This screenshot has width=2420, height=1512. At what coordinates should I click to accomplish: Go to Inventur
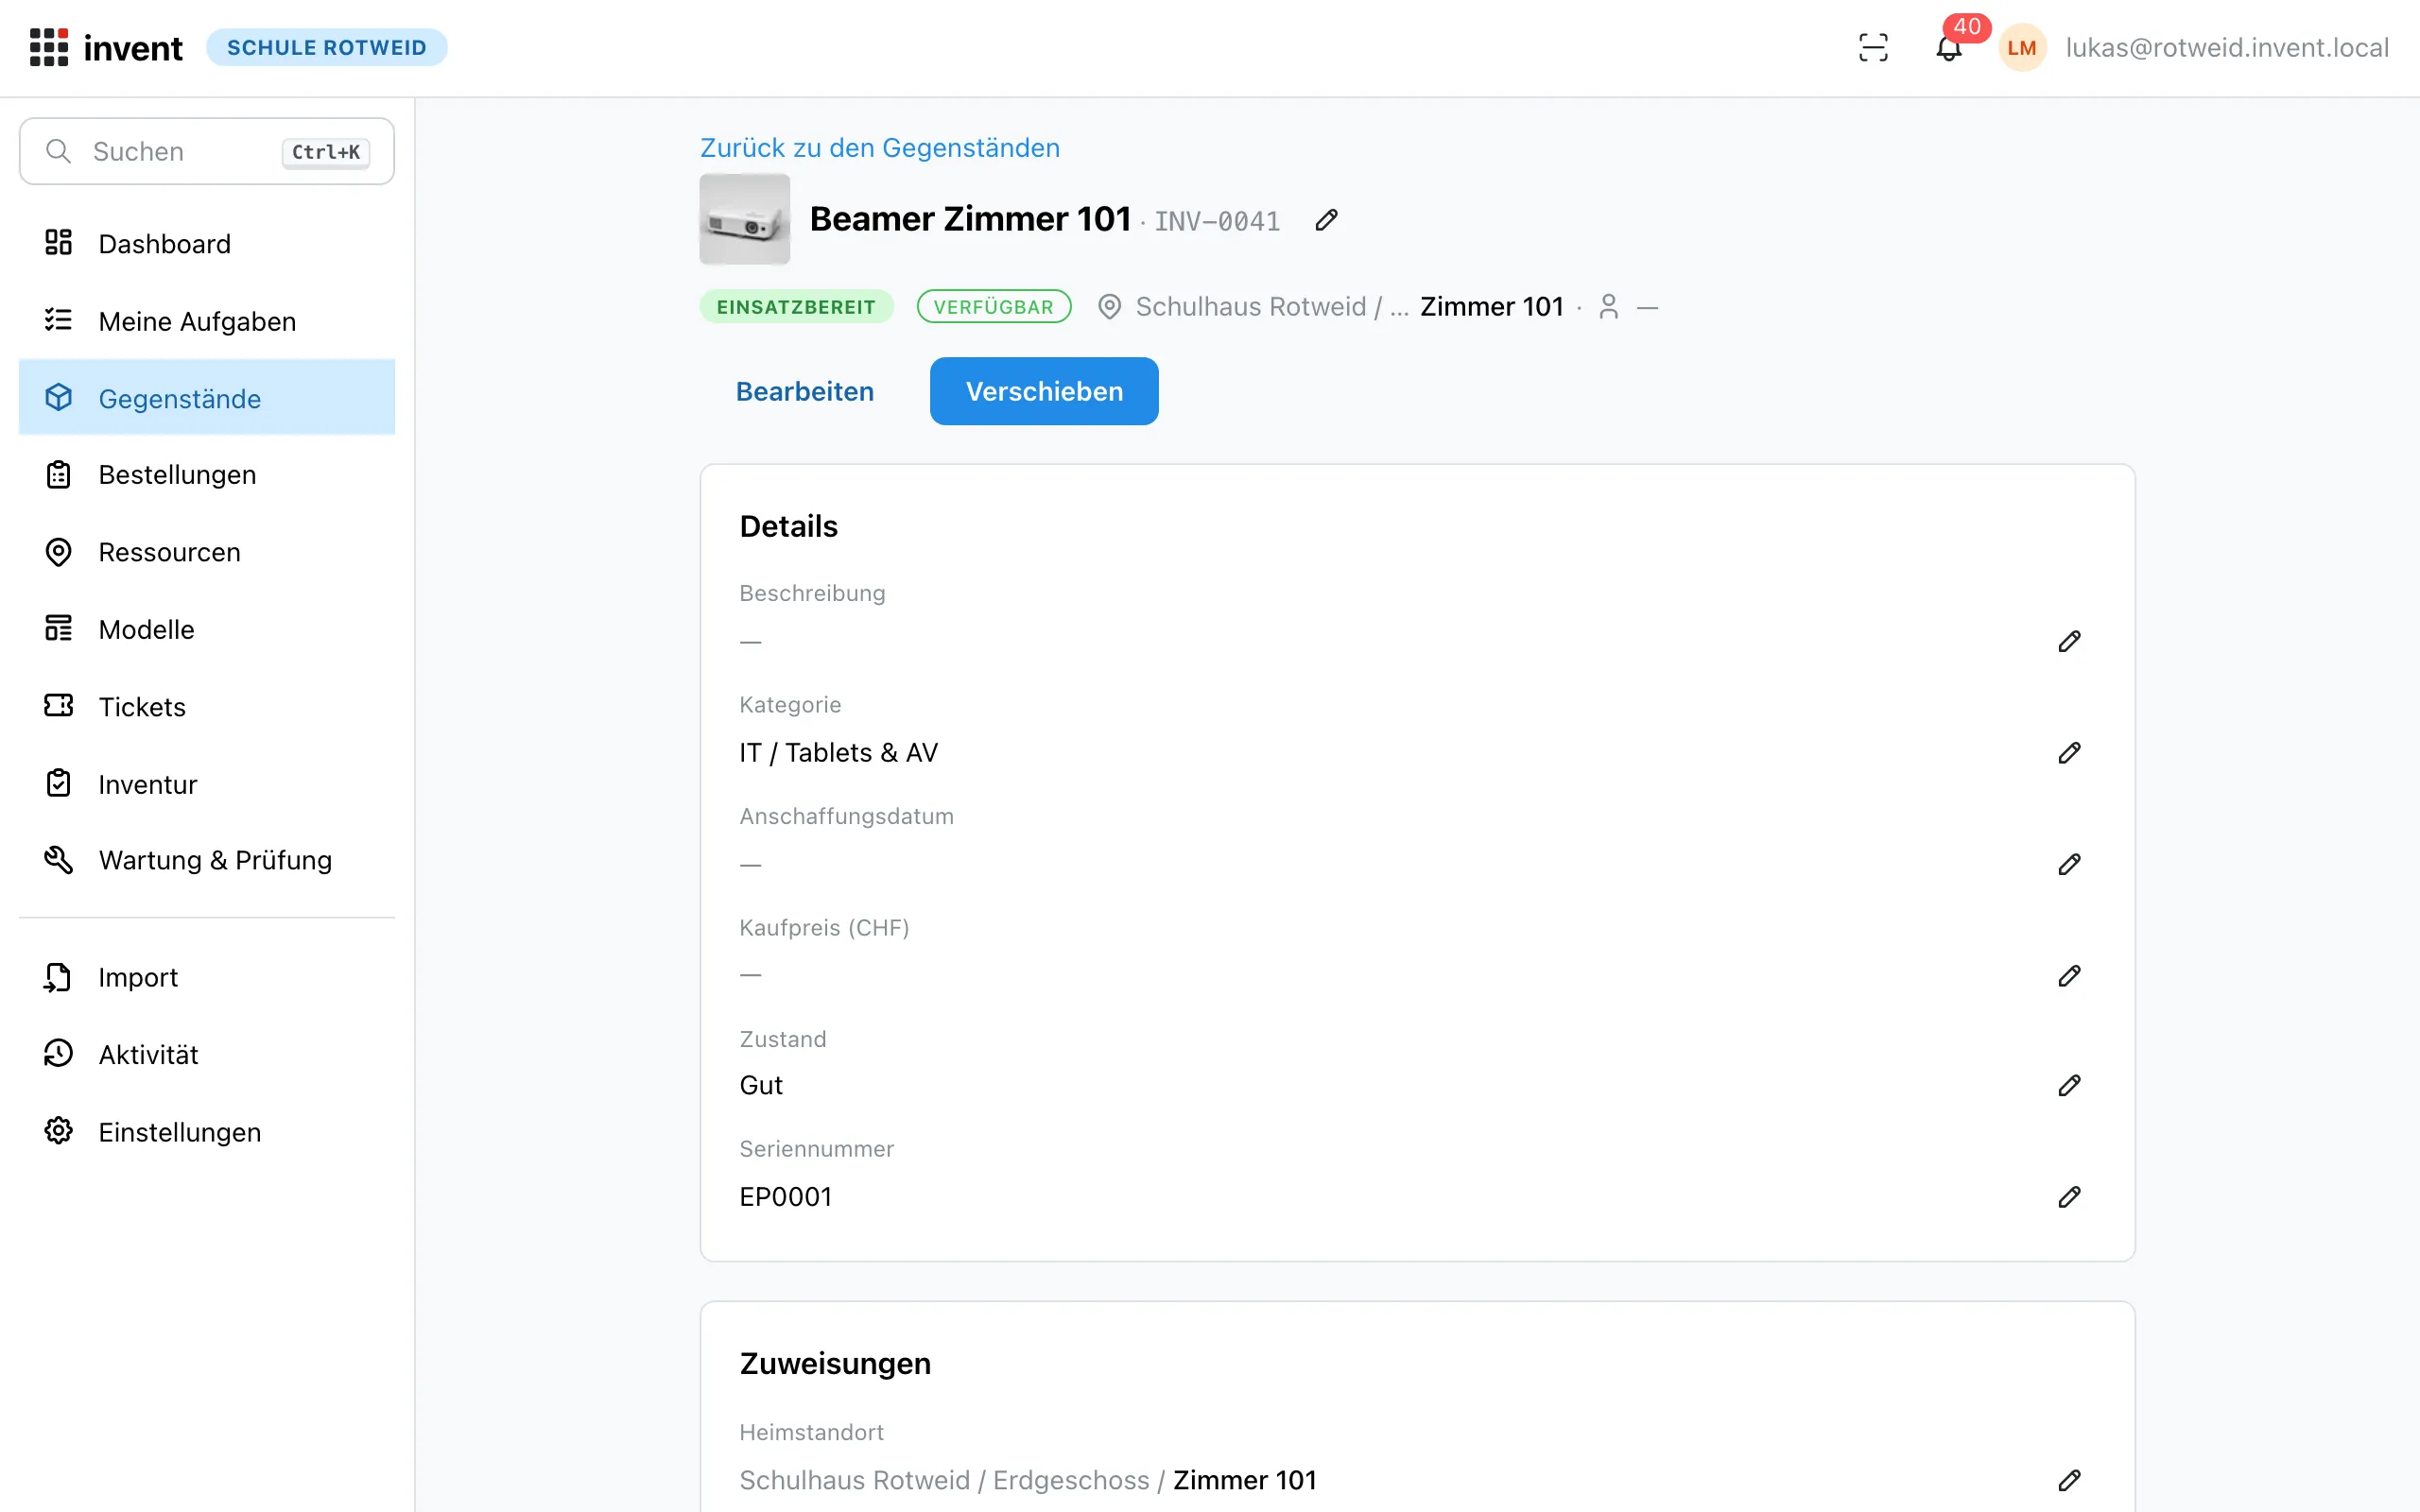point(207,783)
